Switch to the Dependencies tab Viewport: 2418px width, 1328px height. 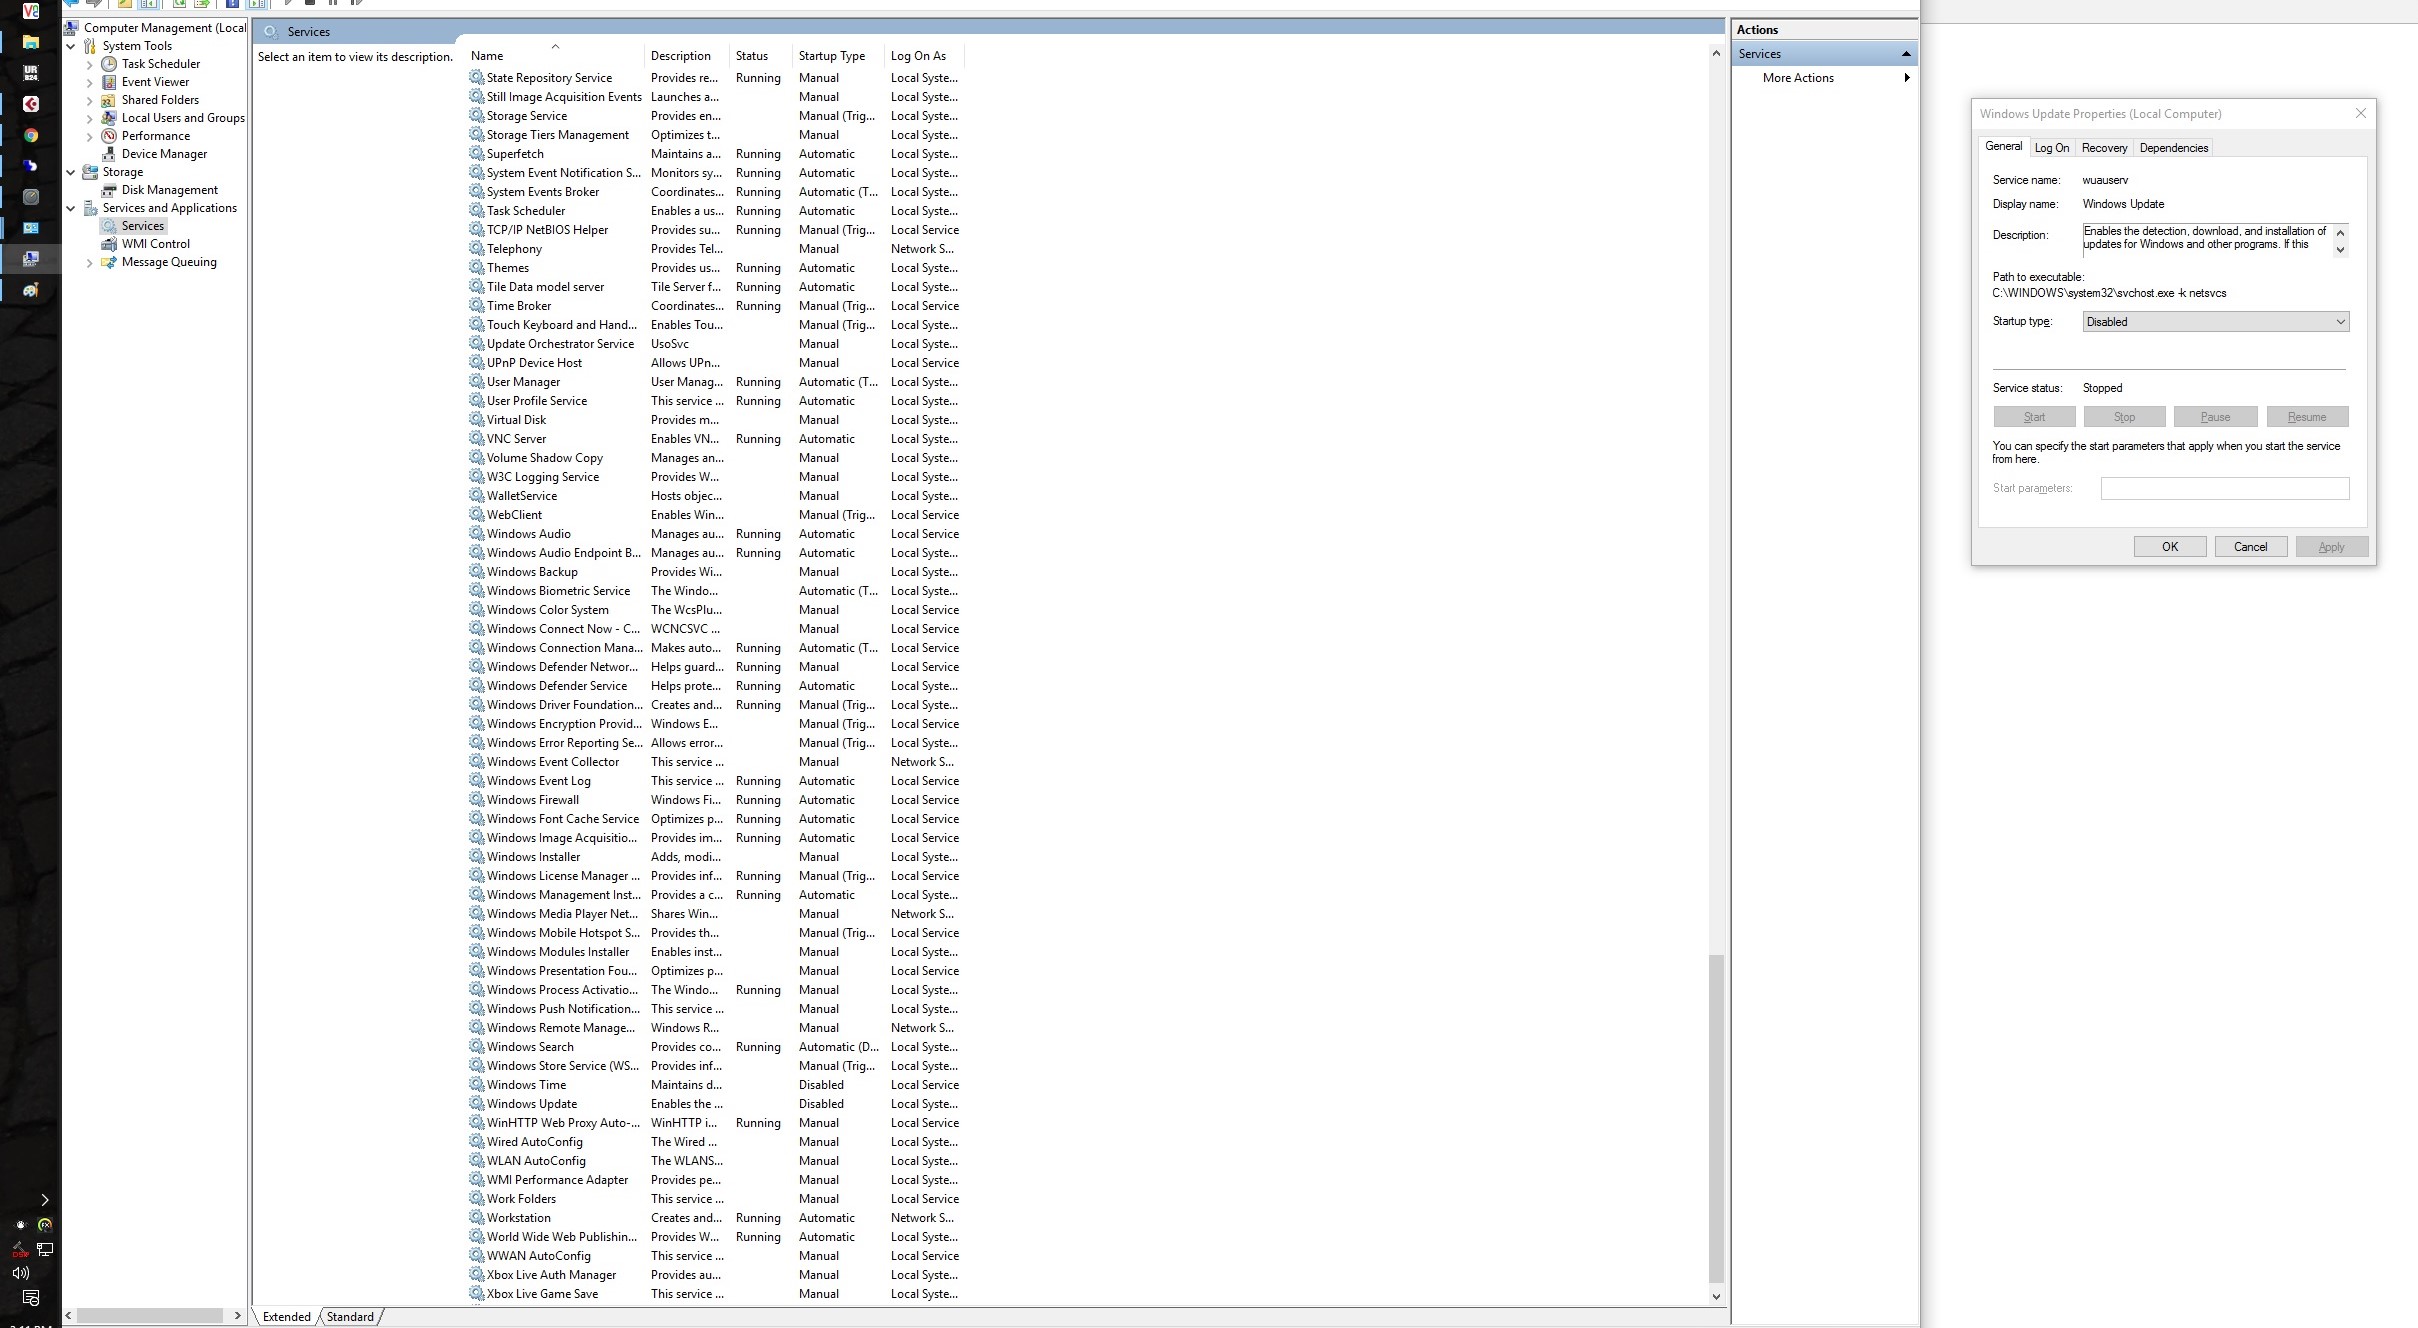[2173, 148]
